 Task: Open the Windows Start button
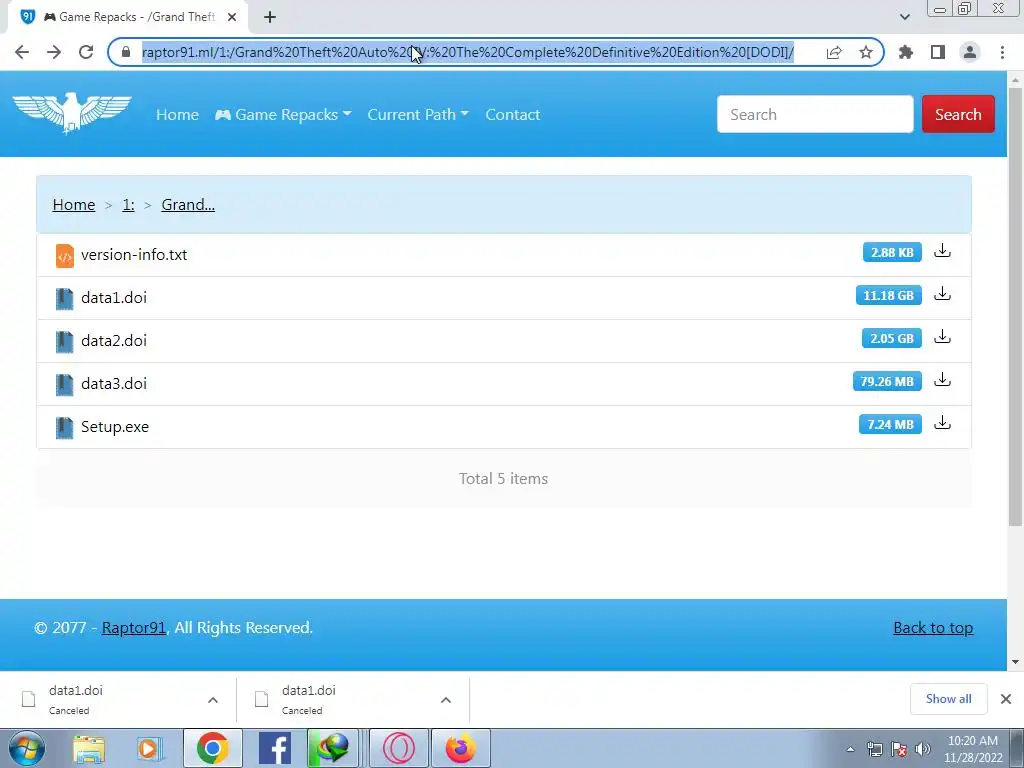click(x=27, y=748)
